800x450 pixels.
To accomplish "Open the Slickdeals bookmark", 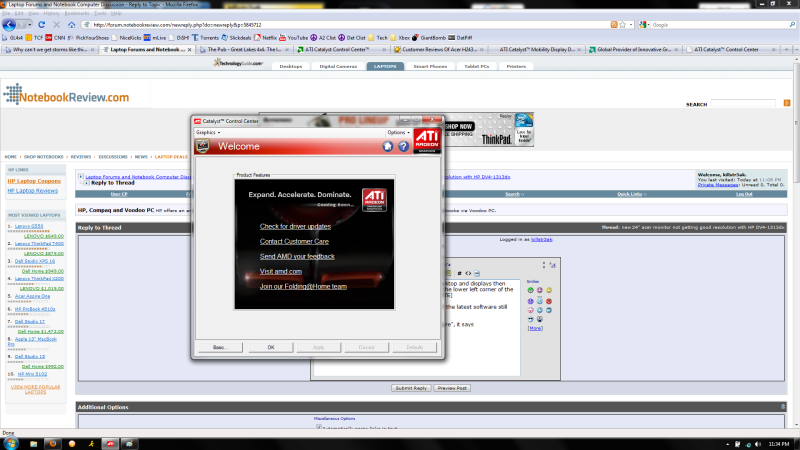I will click(x=236, y=38).
